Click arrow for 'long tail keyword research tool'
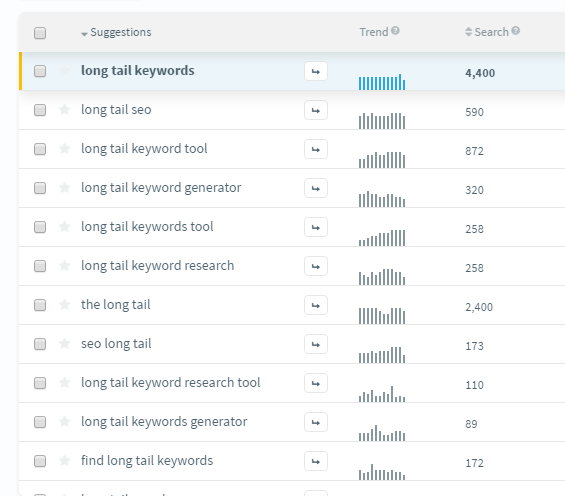 pyautogui.click(x=316, y=383)
